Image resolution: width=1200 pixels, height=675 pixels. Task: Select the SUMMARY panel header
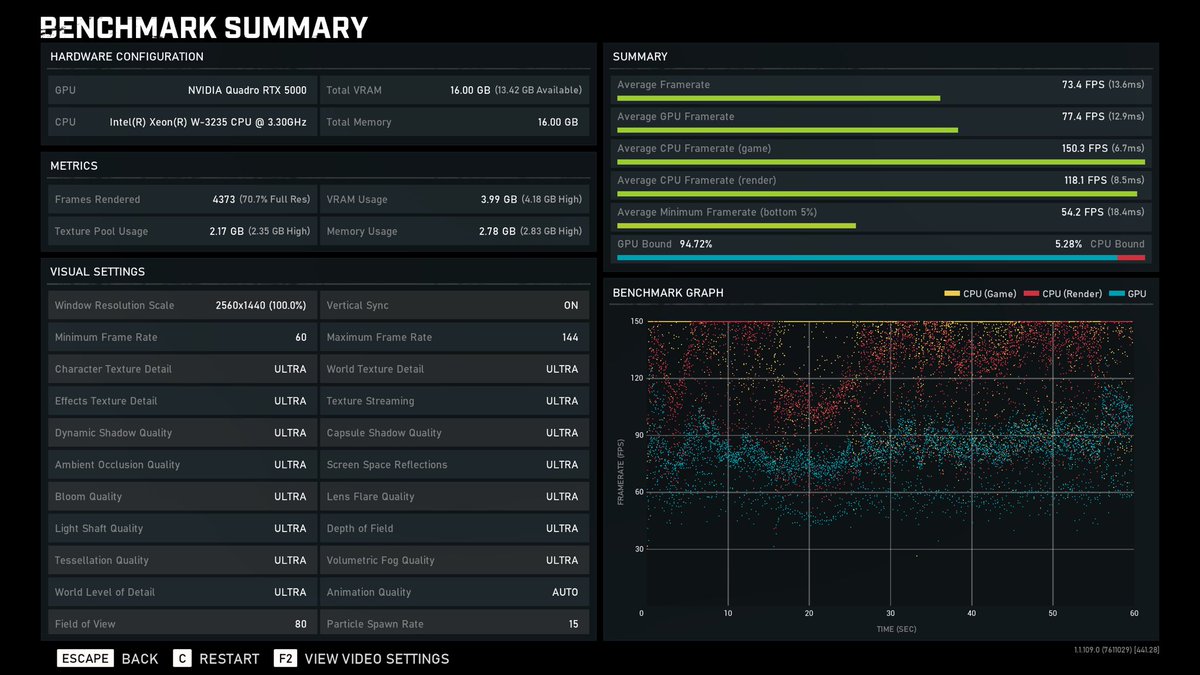tap(640, 56)
